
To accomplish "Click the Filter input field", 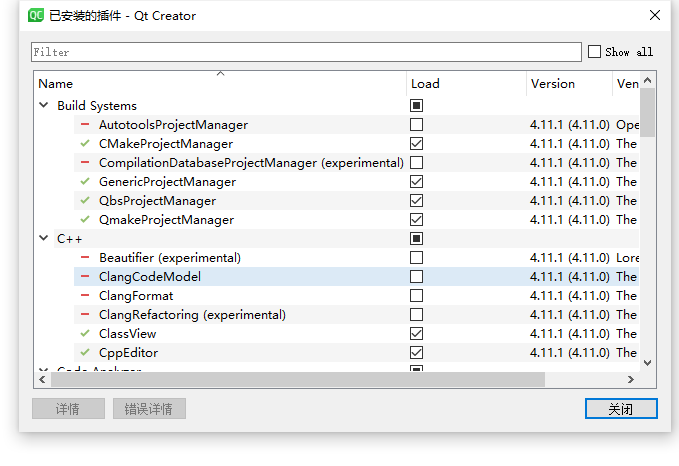I will coord(306,52).
